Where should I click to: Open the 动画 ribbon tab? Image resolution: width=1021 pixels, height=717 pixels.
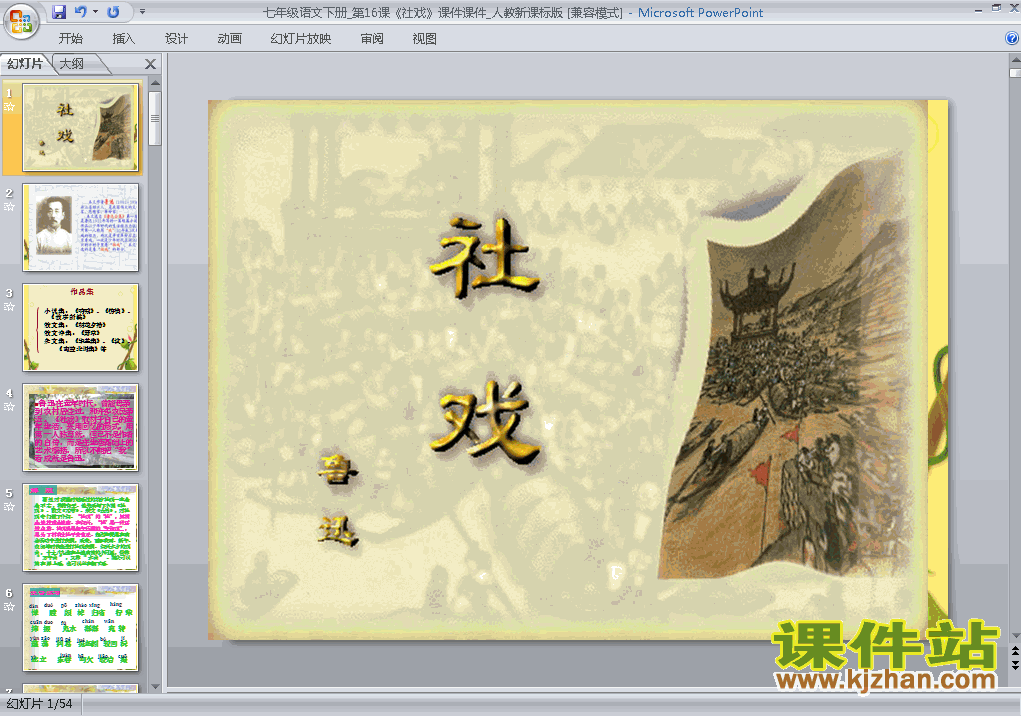(229, 39)
